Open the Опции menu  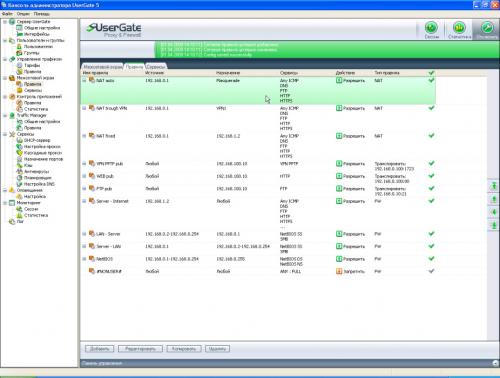(x=23, y=14)
